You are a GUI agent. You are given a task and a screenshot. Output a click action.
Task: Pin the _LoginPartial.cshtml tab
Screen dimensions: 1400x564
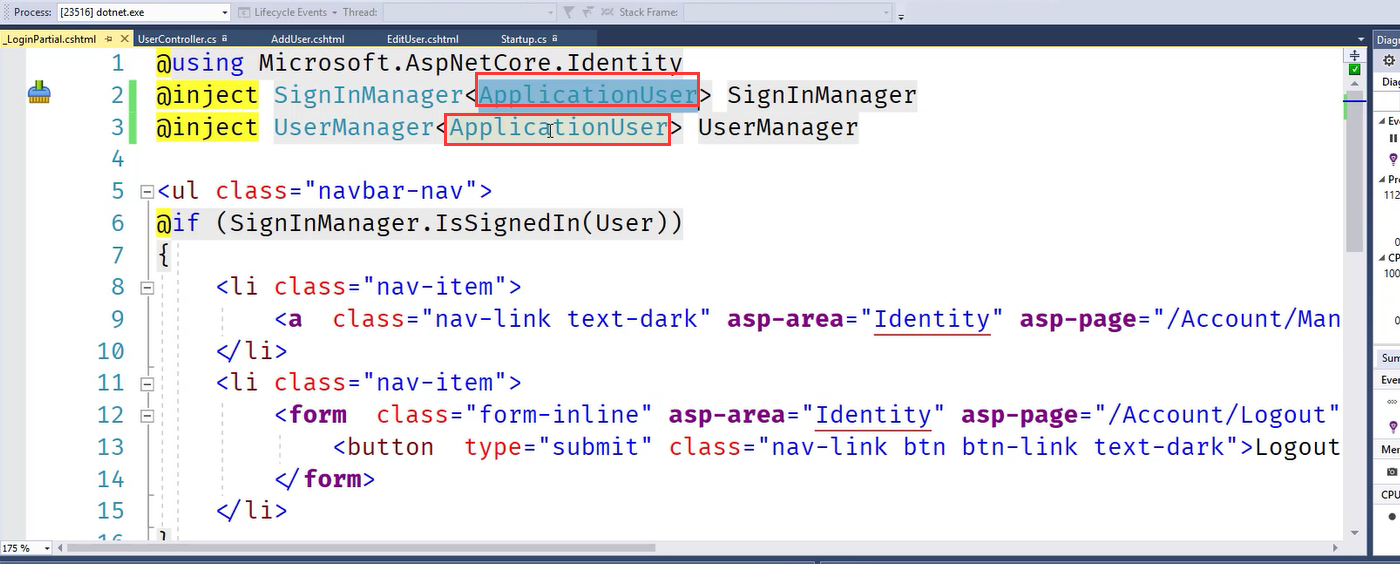coord(109,39)
